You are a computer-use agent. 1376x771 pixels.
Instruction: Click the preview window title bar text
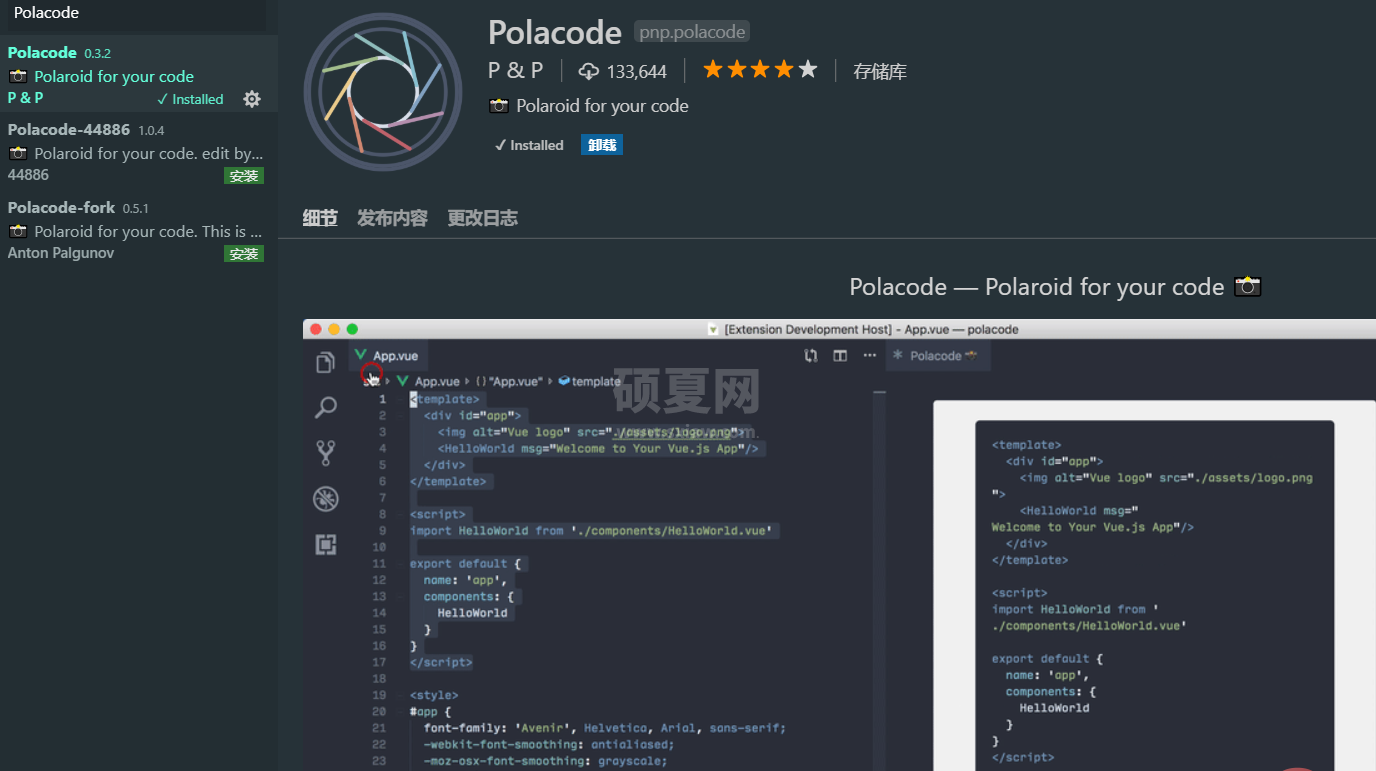871,329
